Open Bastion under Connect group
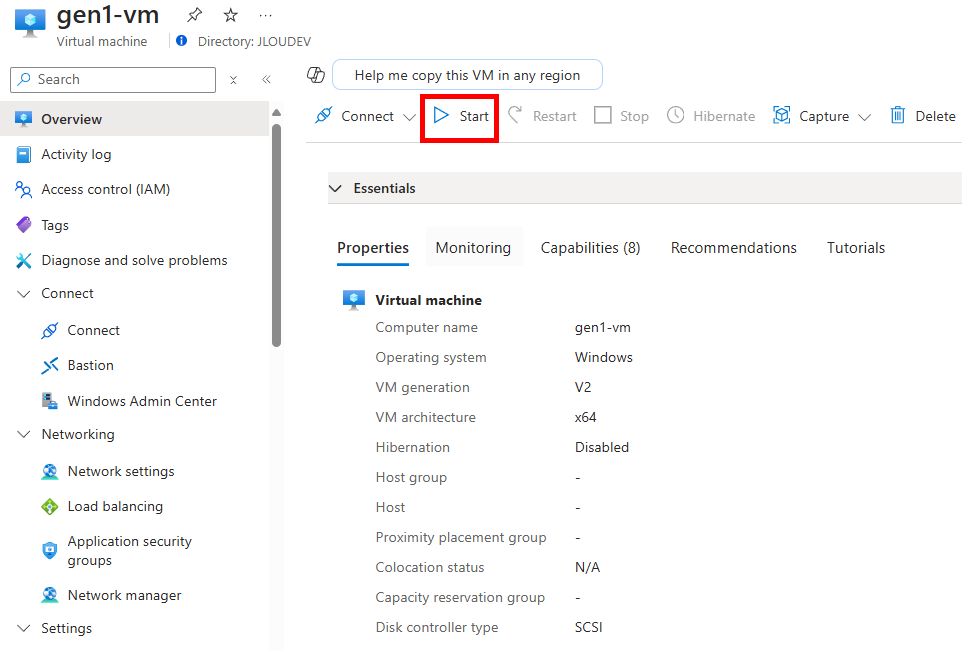The width and height of the screenshot is (962, 651). click(x=90, y=366)
